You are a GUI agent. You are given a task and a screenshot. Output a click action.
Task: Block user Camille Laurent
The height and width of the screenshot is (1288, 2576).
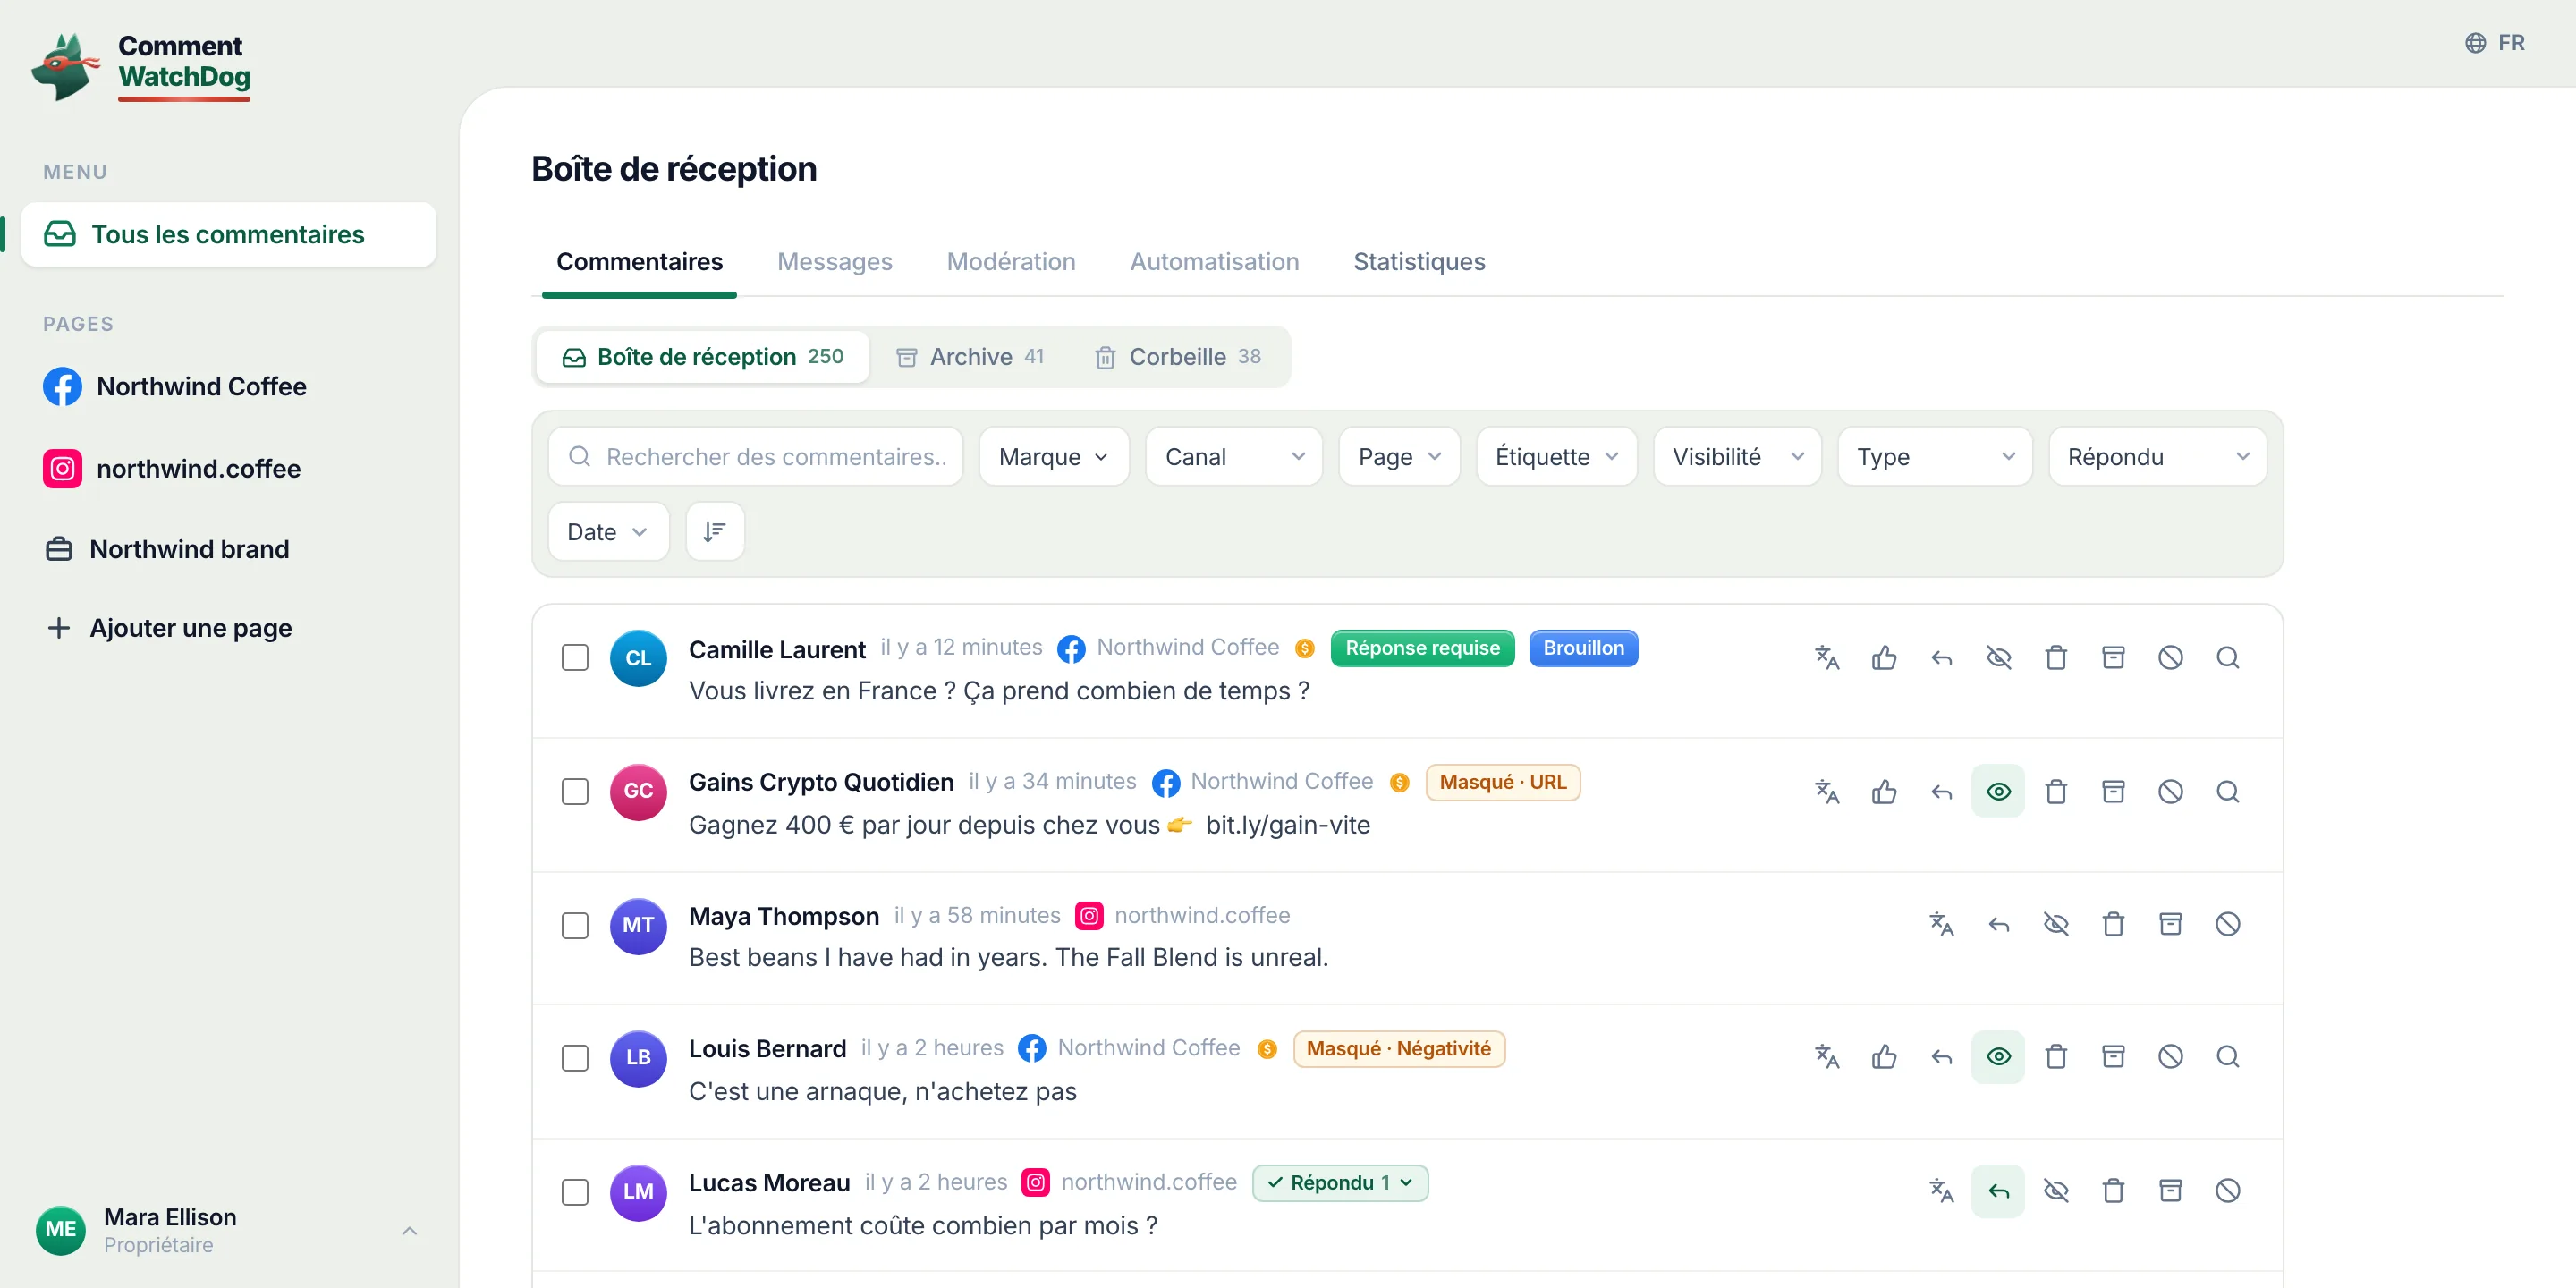click(x=2170, y=657)
